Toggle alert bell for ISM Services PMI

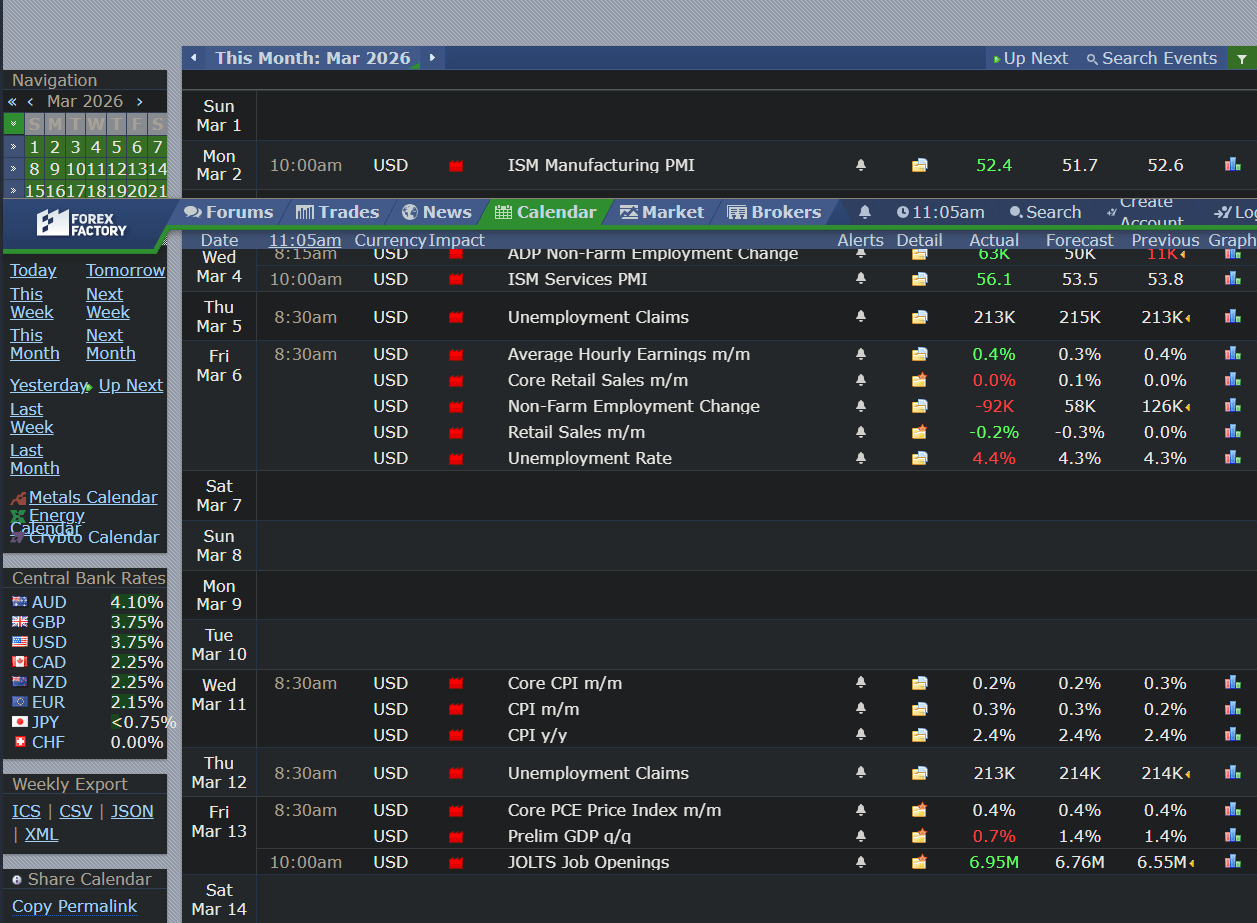tap(861, 279)
